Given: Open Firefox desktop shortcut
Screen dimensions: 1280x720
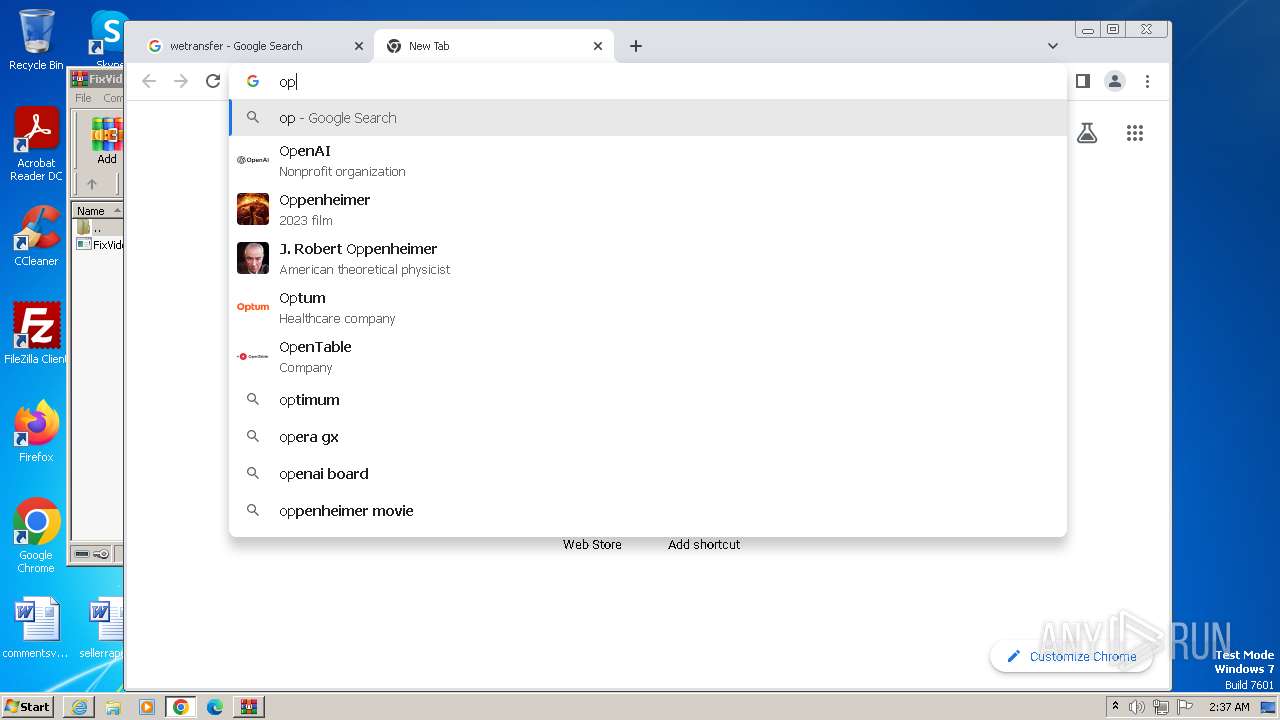Looking at the screenshot, I should click(x=36, y=431).
